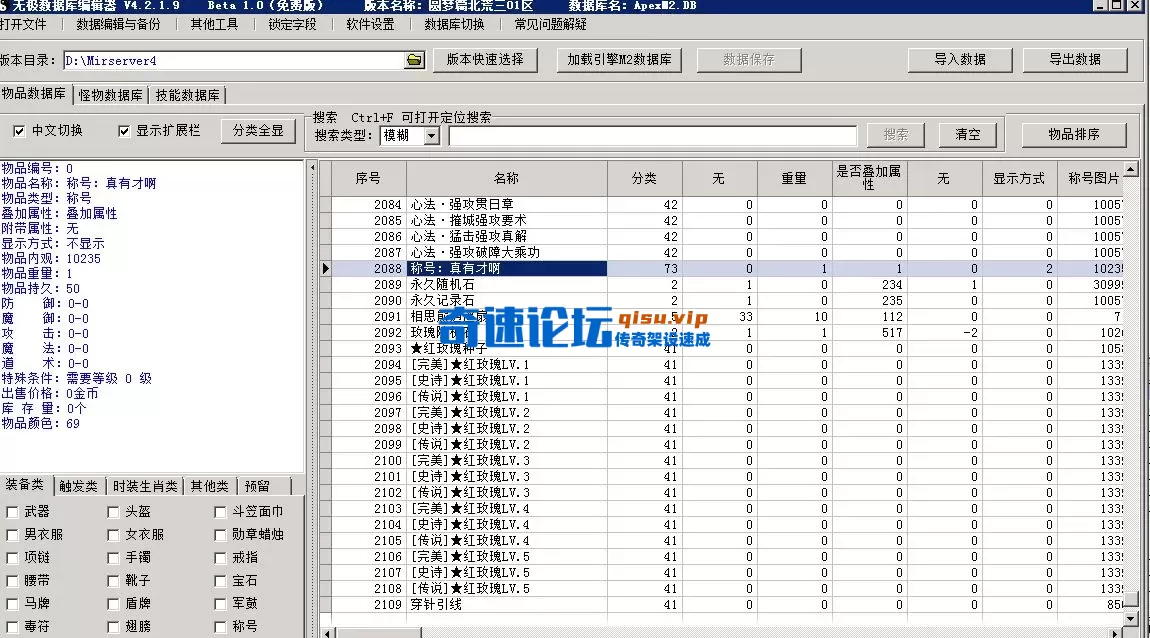The width and height of the screenshot is (1150, 638).
Task: Click 分类全显 to show all categories
Action: click(258, 131)
